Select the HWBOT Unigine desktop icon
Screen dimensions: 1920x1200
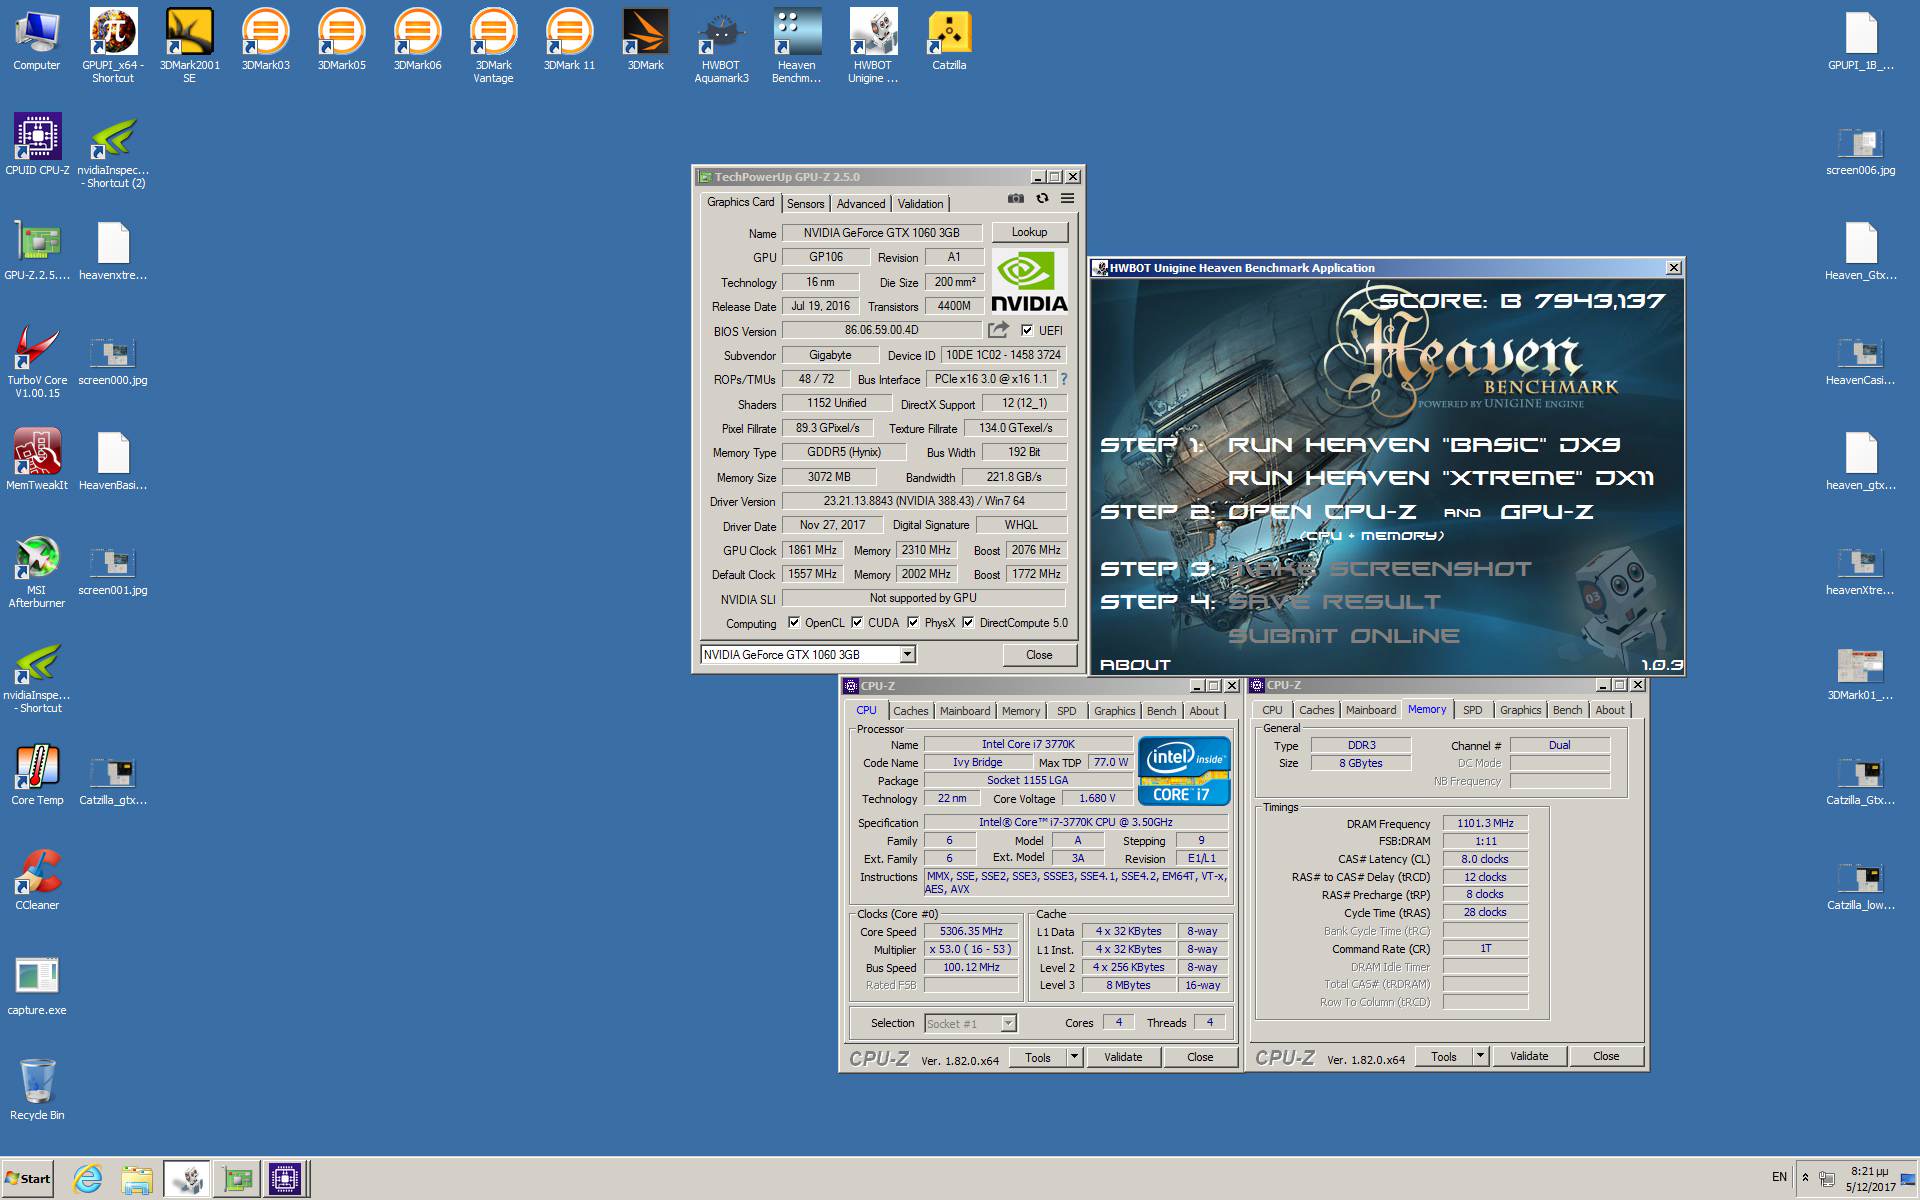[873, 46]
